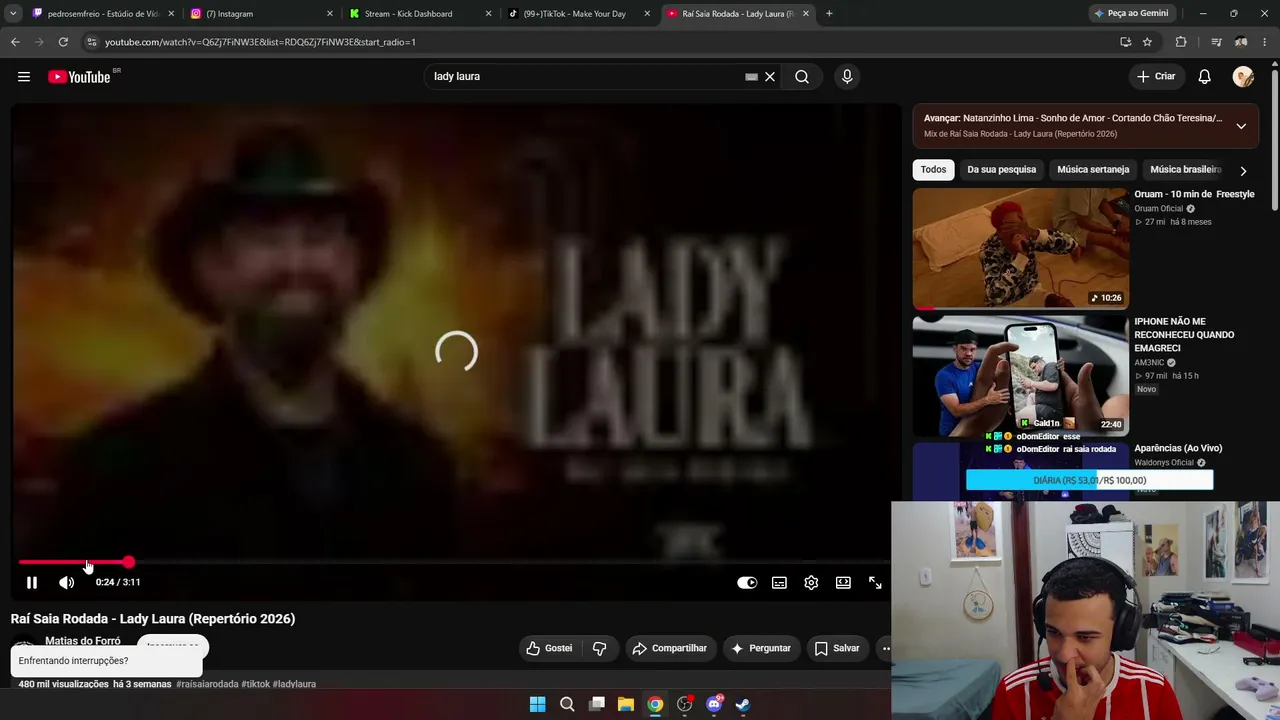The width and height of the screenshot is (1280, 720).
Task: Open Chrome menu three dots
Action: (1265, 42)
